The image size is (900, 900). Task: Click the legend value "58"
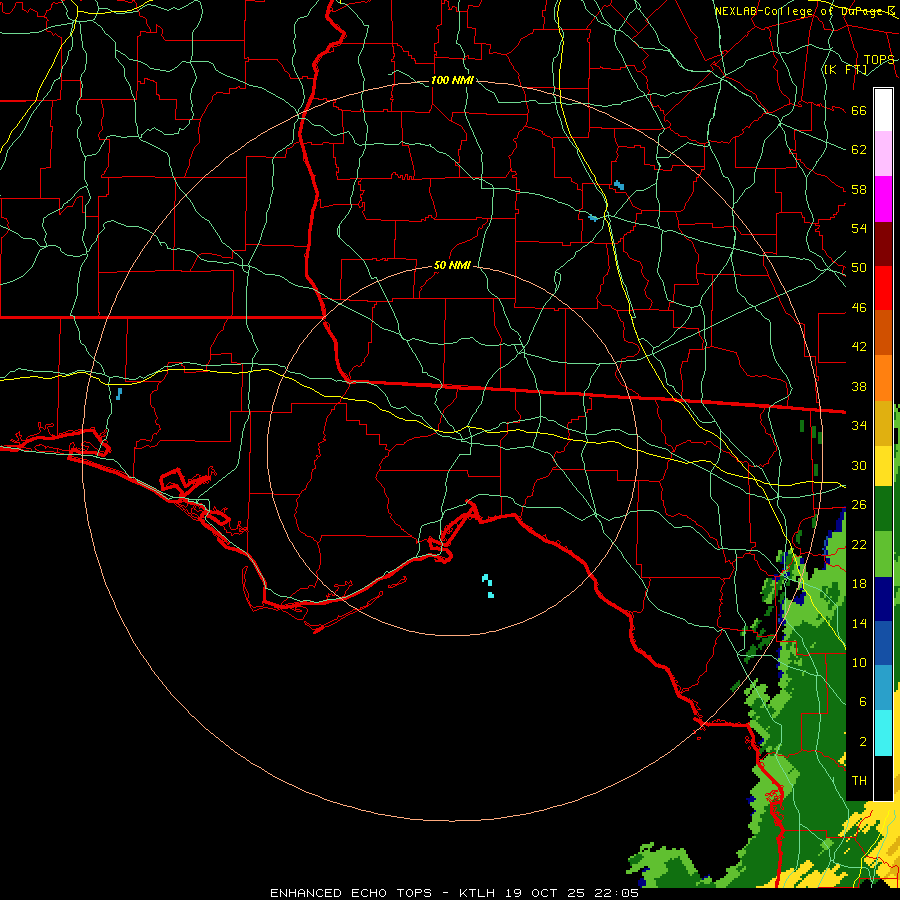tap(859, 189)
